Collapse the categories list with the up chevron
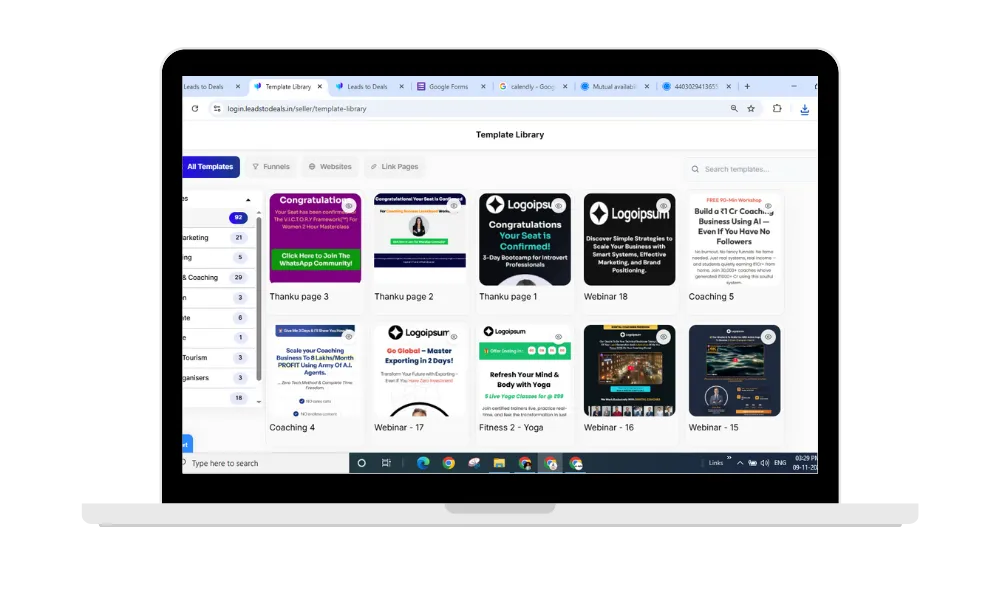Image resolution: width=1000 pixels, height=600 pixels. [248, 198]
